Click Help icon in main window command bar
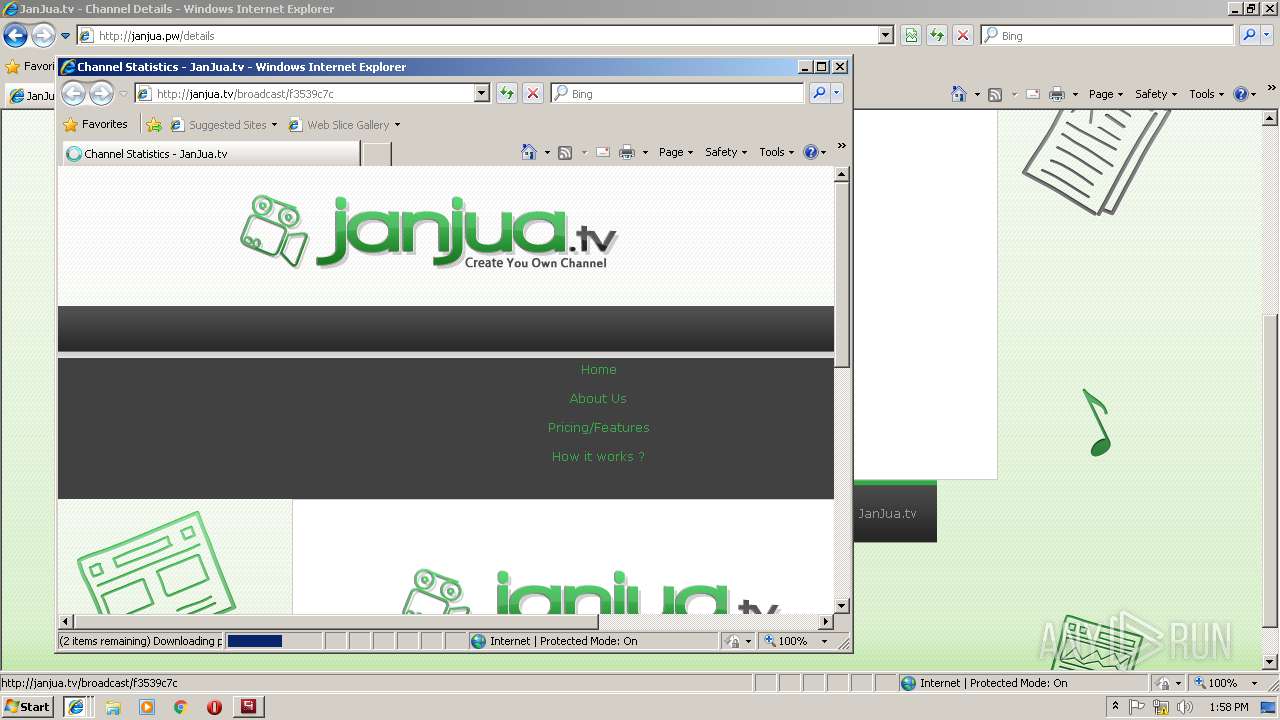Viewport: 1280px width, 720px height. (1241, 94)
